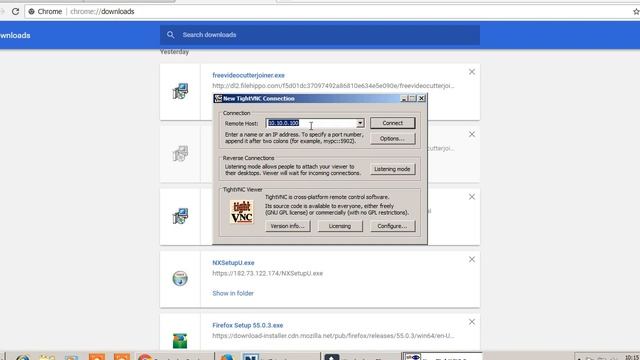Click the Yesterday date heading
This screenshot has width=640, height=360.
point(174,52)
